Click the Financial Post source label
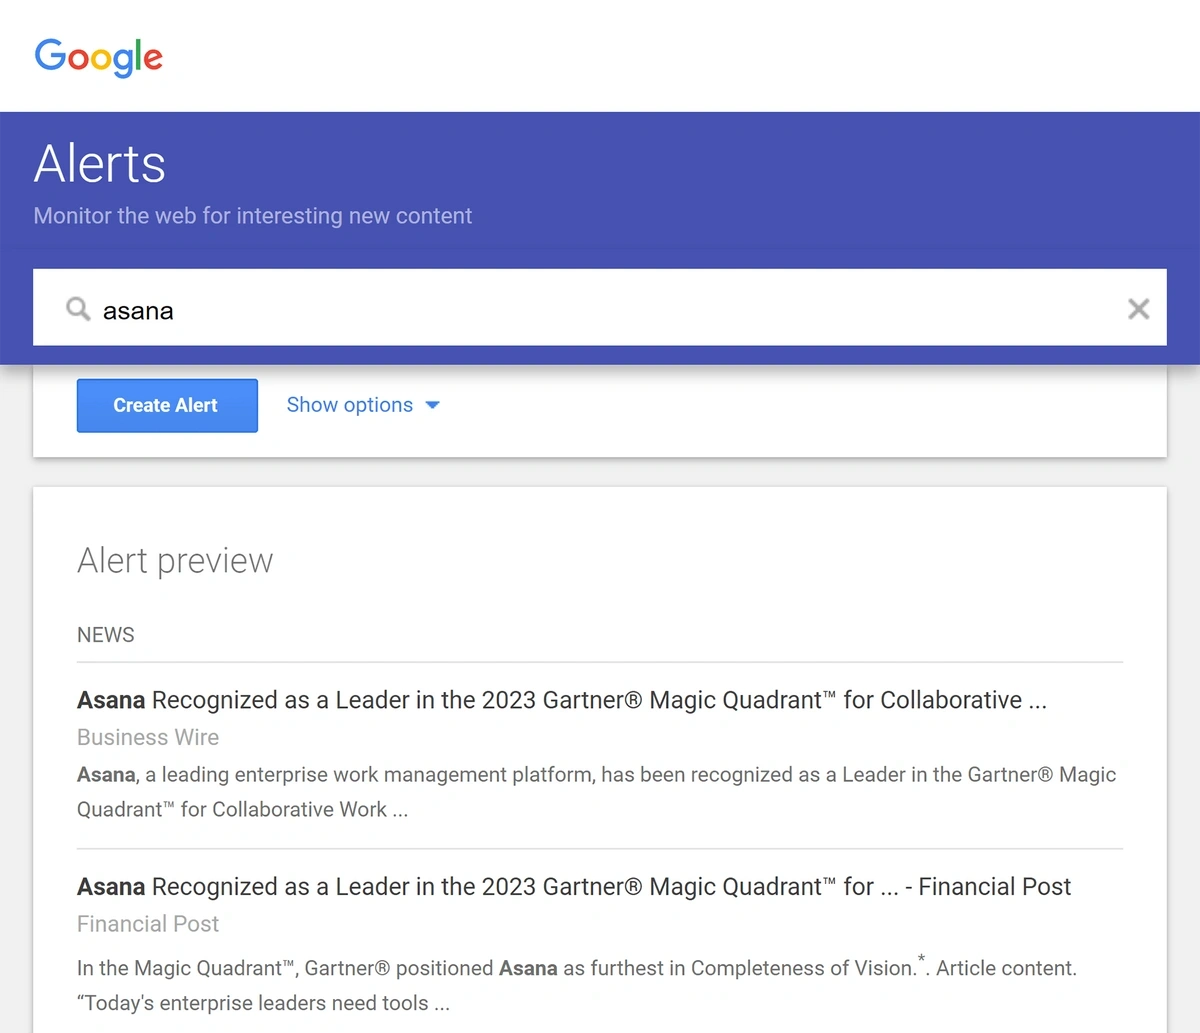 (148, 924)
